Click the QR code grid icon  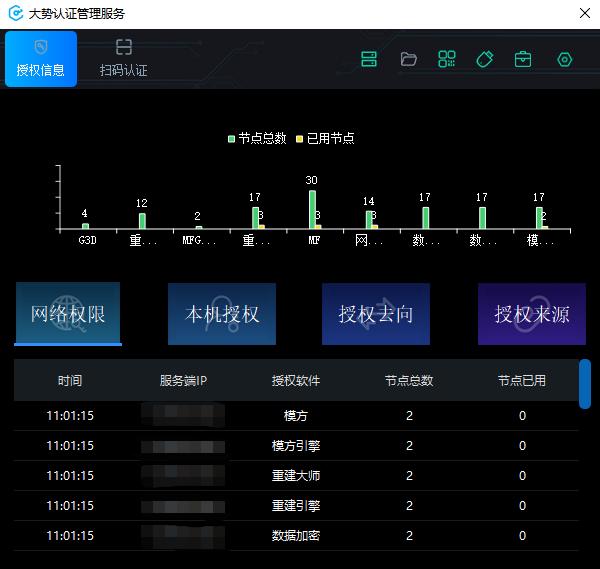[x=447, y=59]
